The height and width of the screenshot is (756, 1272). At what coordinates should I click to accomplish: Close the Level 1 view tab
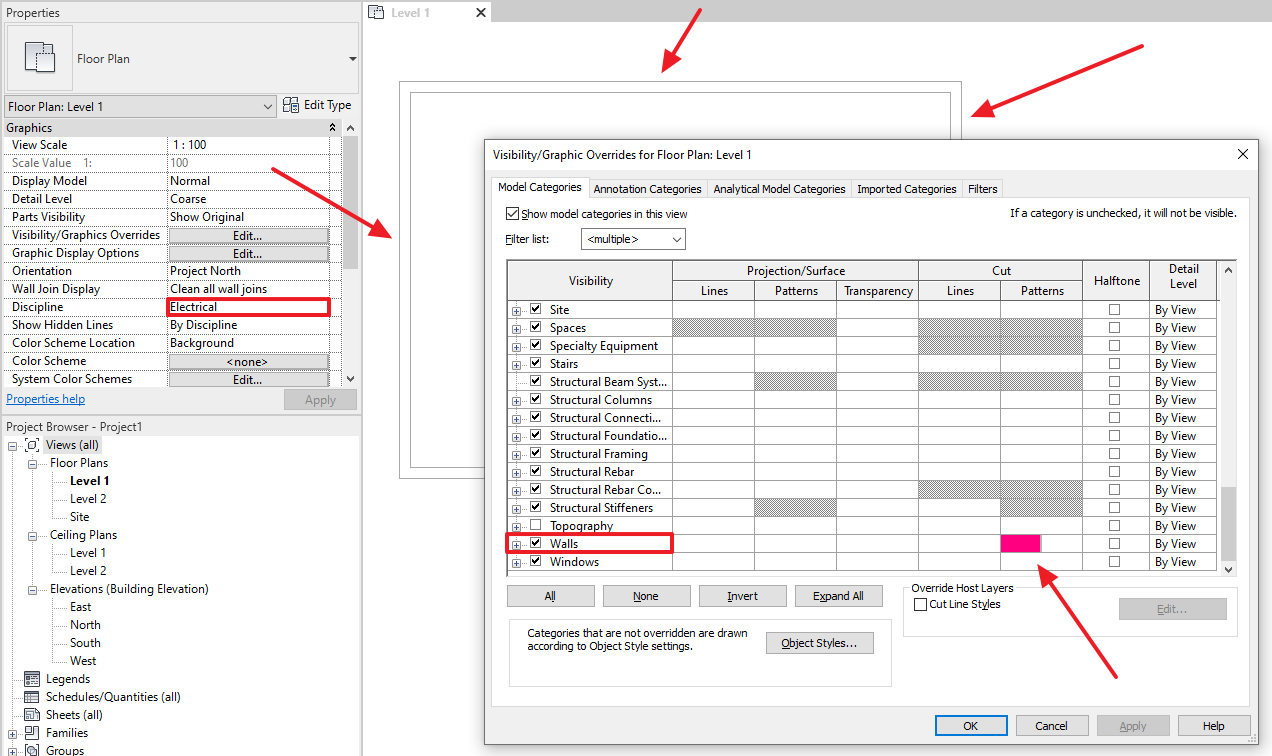pos(480,13)
